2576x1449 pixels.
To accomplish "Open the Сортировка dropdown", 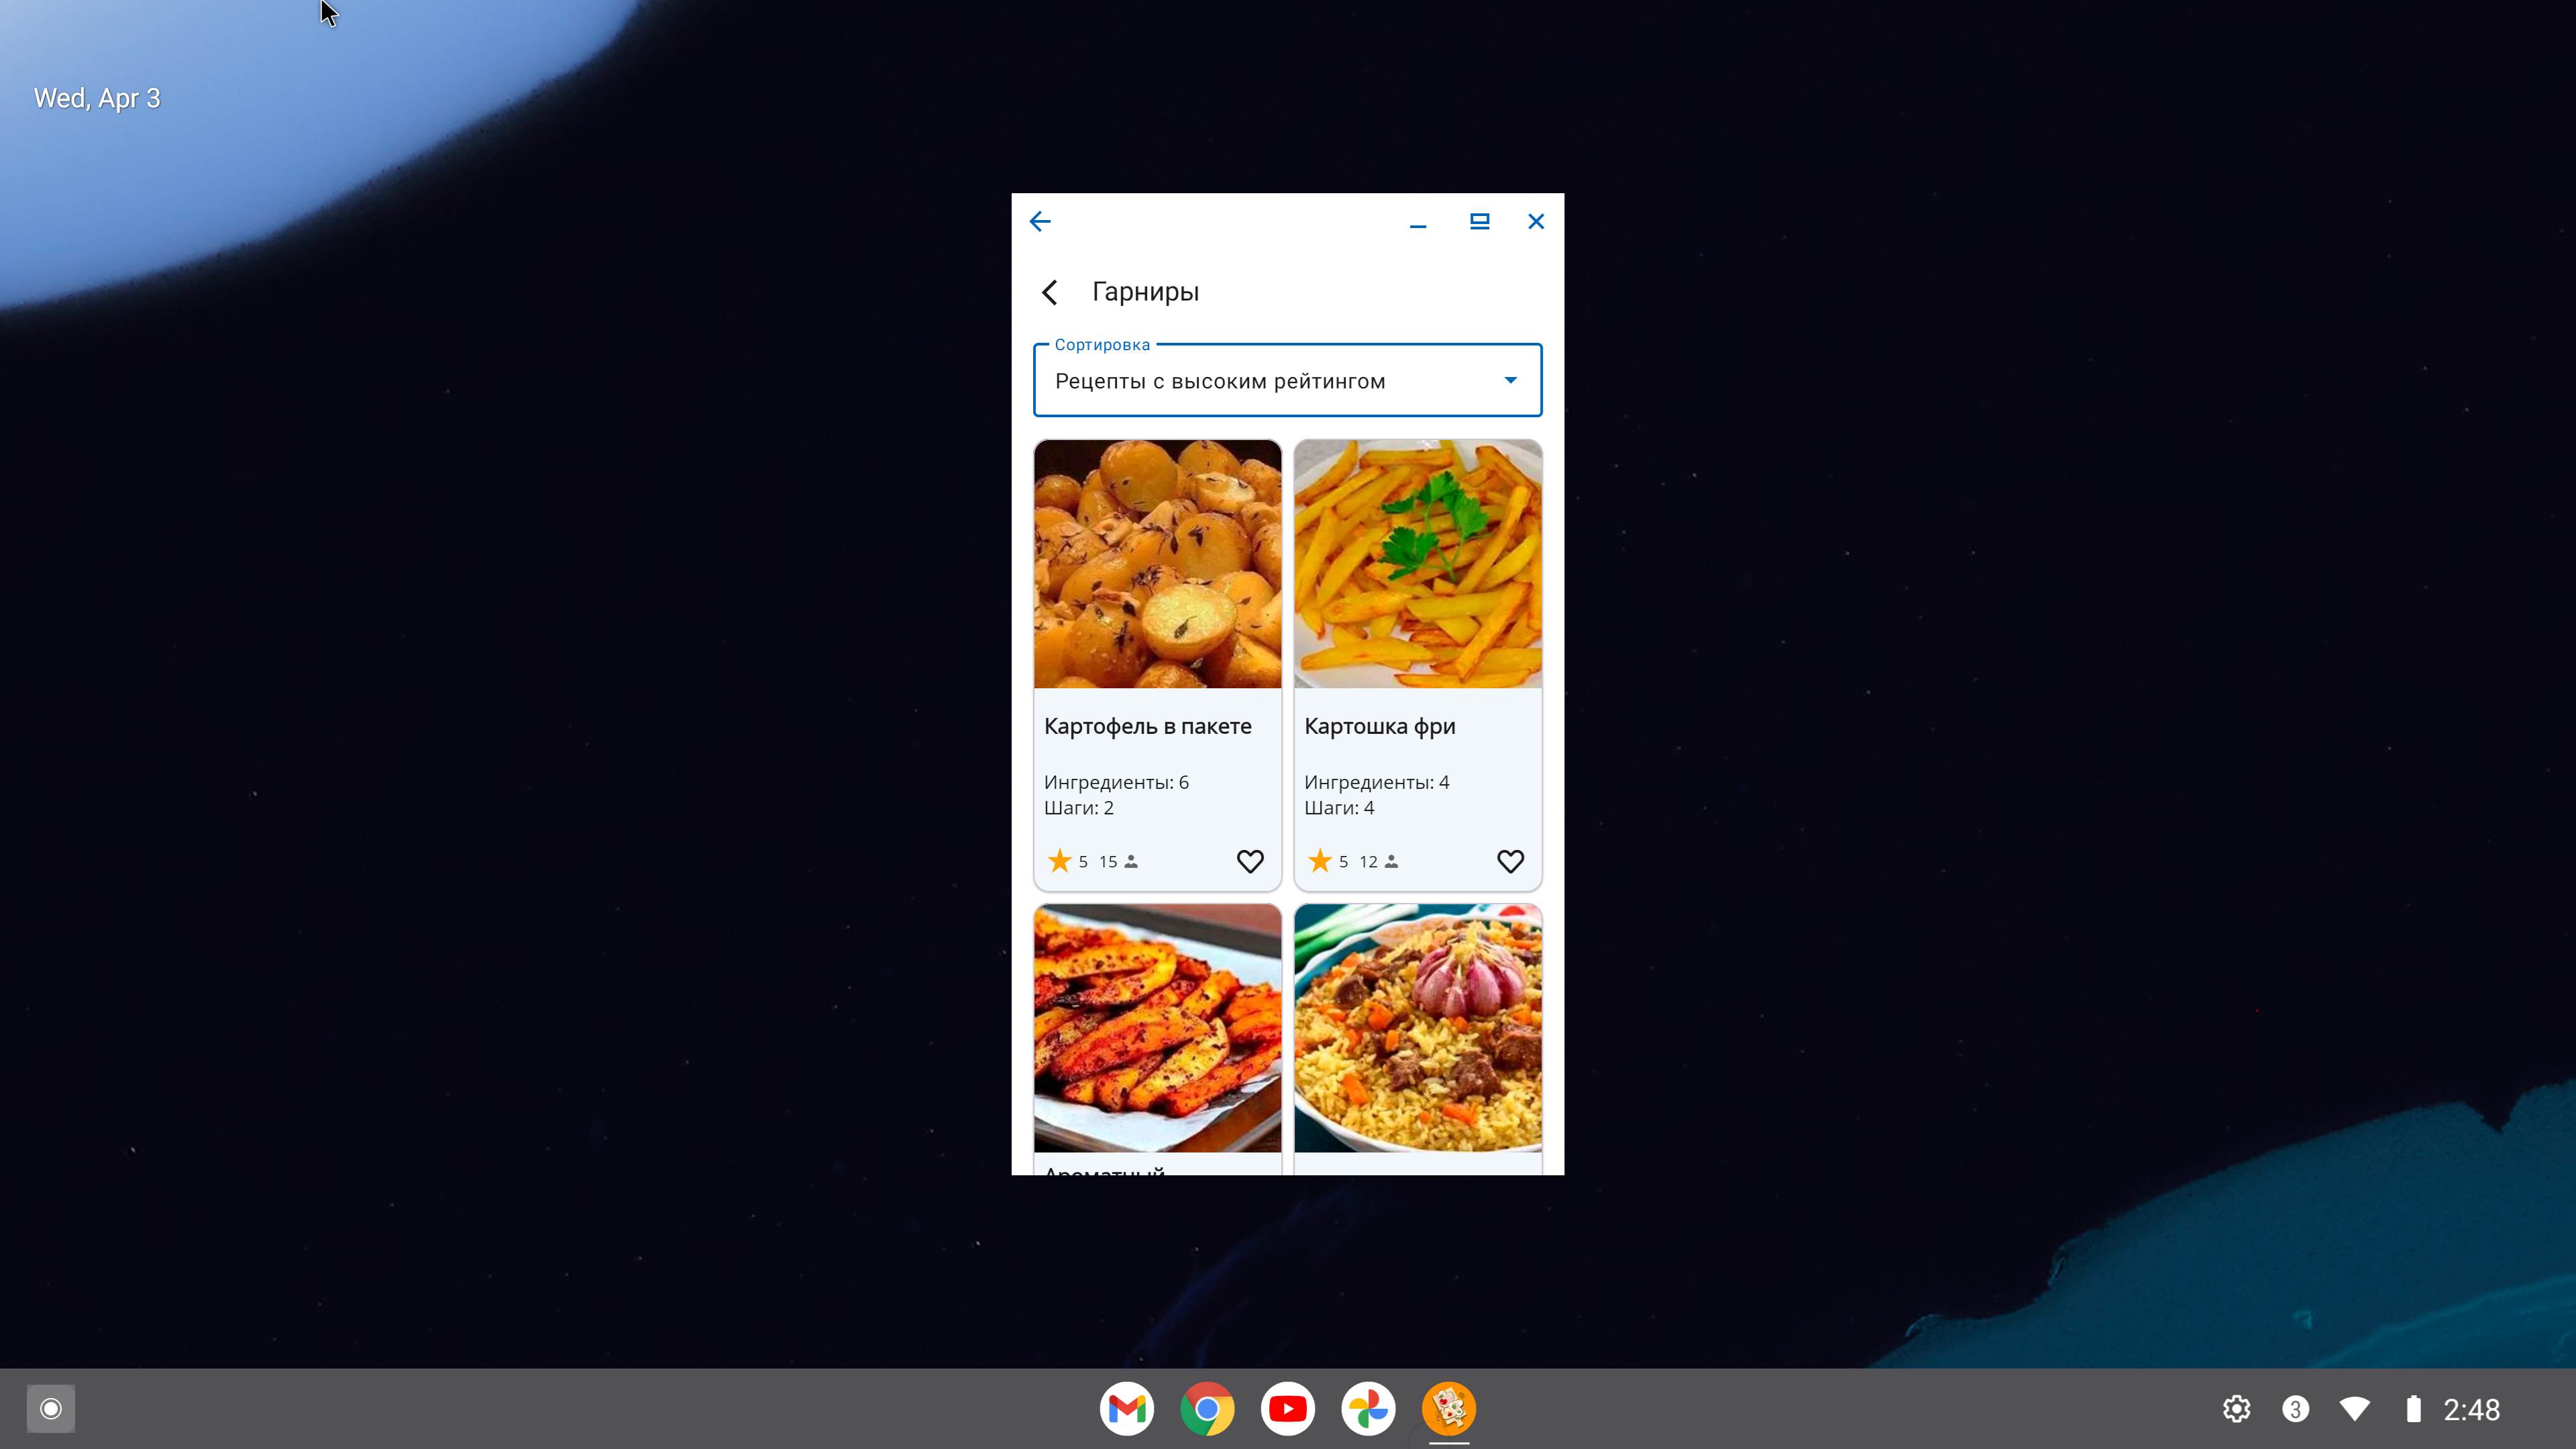I will click(1287, 380).
